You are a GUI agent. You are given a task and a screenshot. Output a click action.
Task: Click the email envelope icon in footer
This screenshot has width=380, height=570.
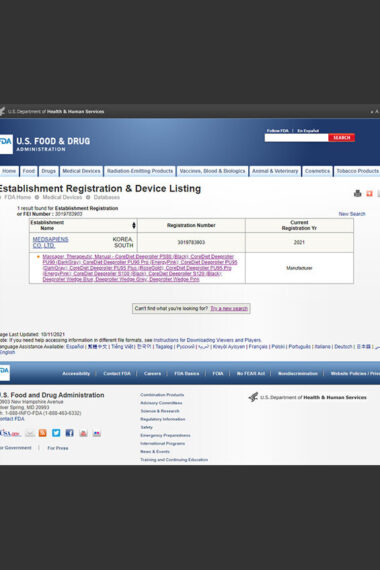tap(30, 433)
